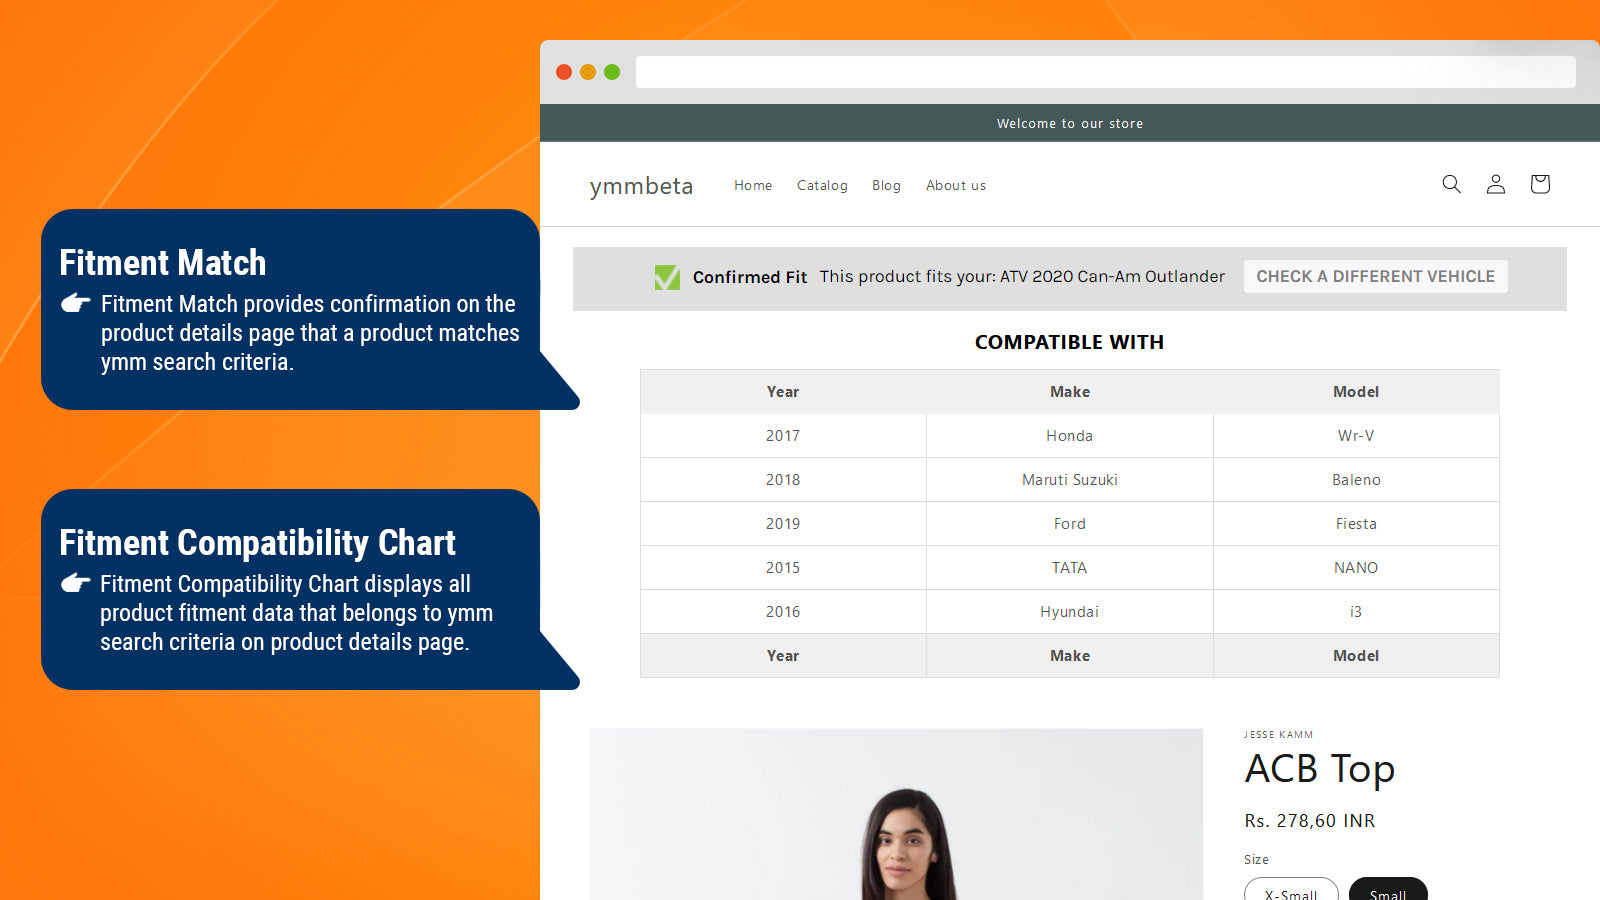The height and width of the screenshot is (900, 1600).
Task: Open the Blog page
Action: (886, 185)
